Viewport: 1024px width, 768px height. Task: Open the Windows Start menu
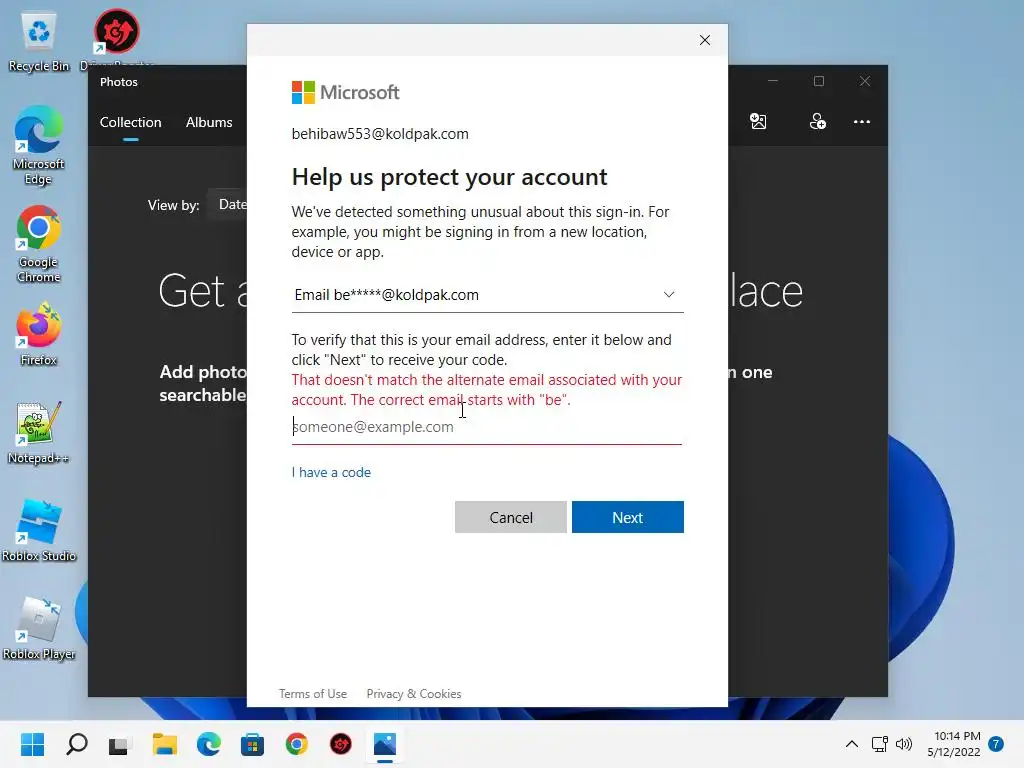pyautogui.click(x=33, y=744)
